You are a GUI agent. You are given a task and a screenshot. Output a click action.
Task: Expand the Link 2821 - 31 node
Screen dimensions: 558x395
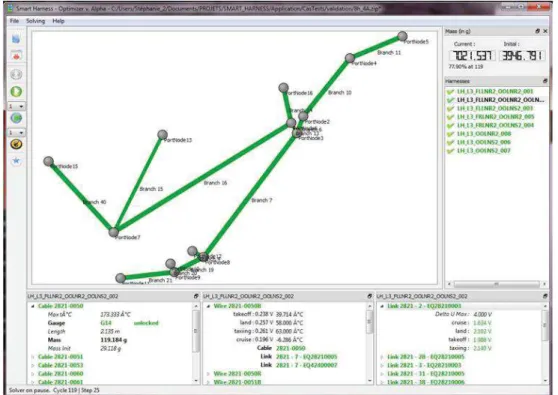(x=382, y=374)
